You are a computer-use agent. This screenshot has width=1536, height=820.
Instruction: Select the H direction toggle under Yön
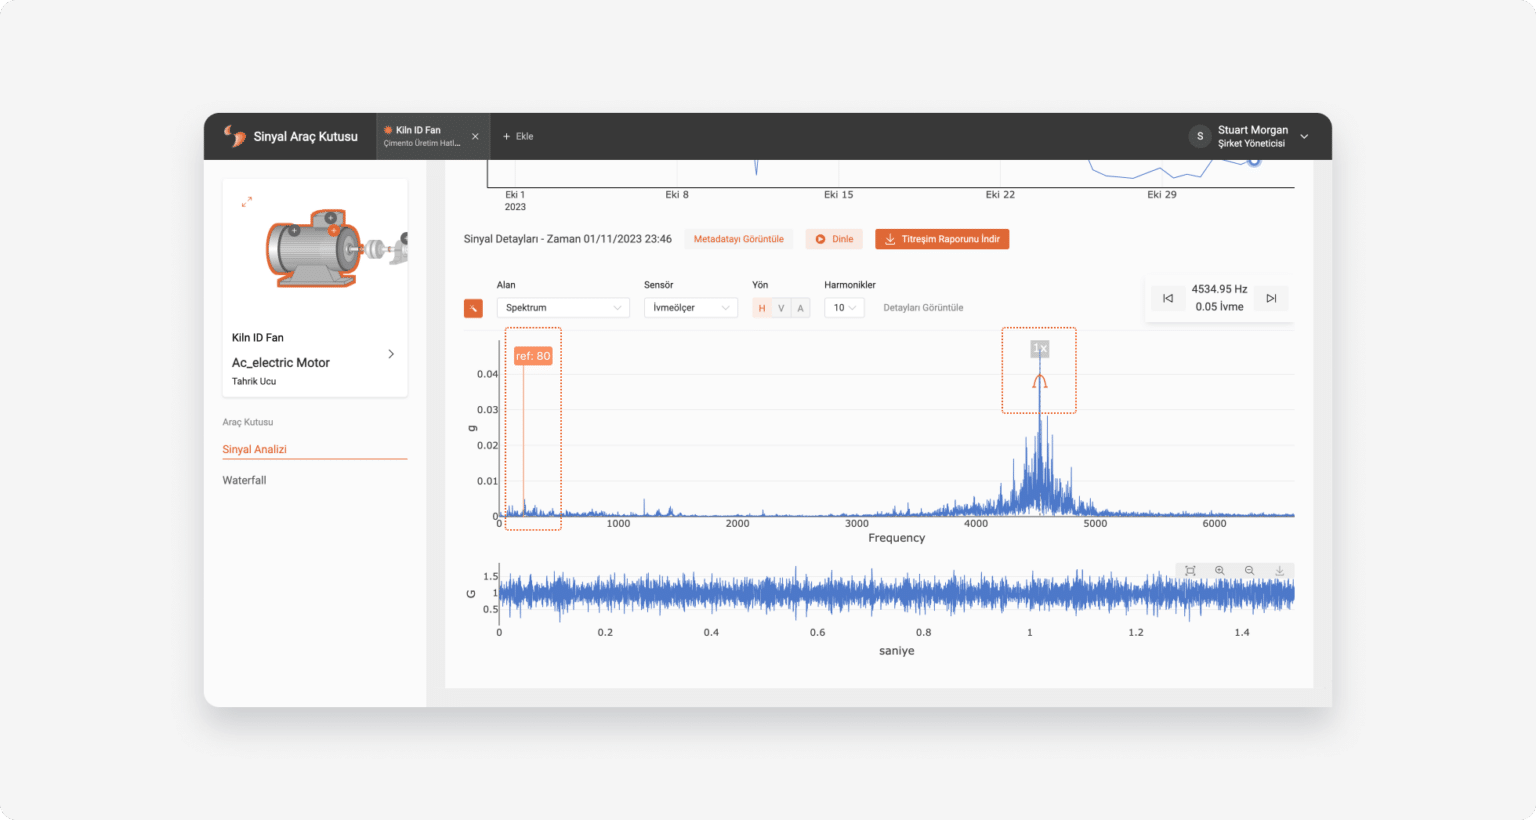pyautogui.click(x=760, y=307)
